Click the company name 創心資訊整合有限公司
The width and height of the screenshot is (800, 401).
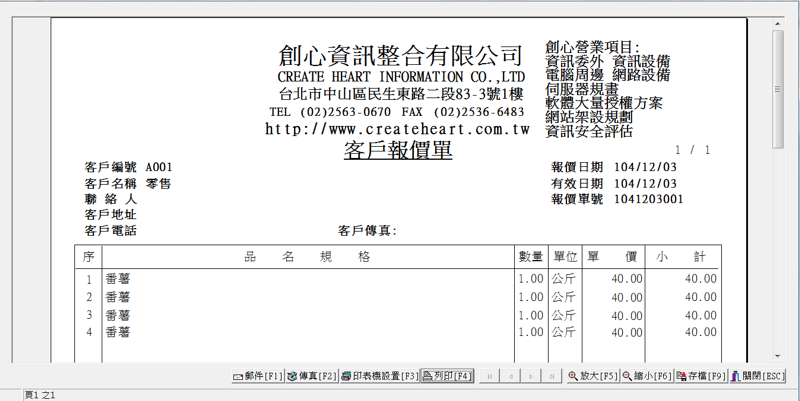pyautogui.click(x=401, y=56)
